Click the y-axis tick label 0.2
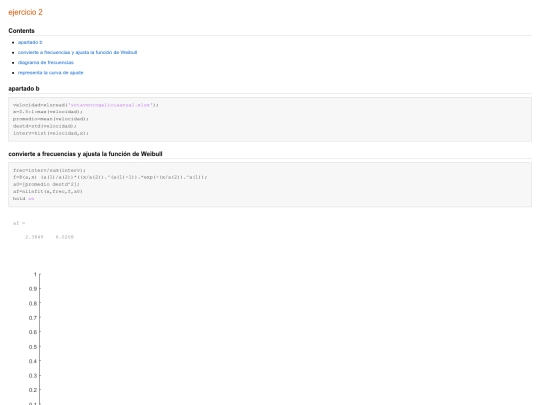Image resolution: width=540 pixels, height=405 pixels. [x=33, y=390]
